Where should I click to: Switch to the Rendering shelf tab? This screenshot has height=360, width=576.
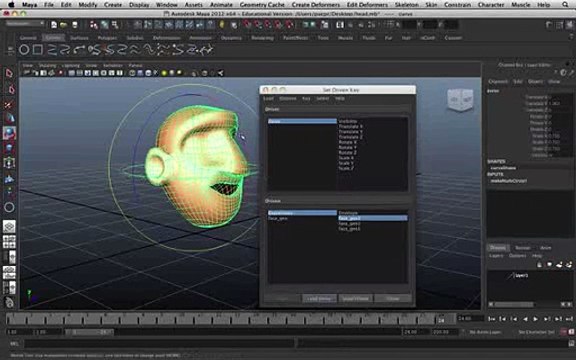262,38
